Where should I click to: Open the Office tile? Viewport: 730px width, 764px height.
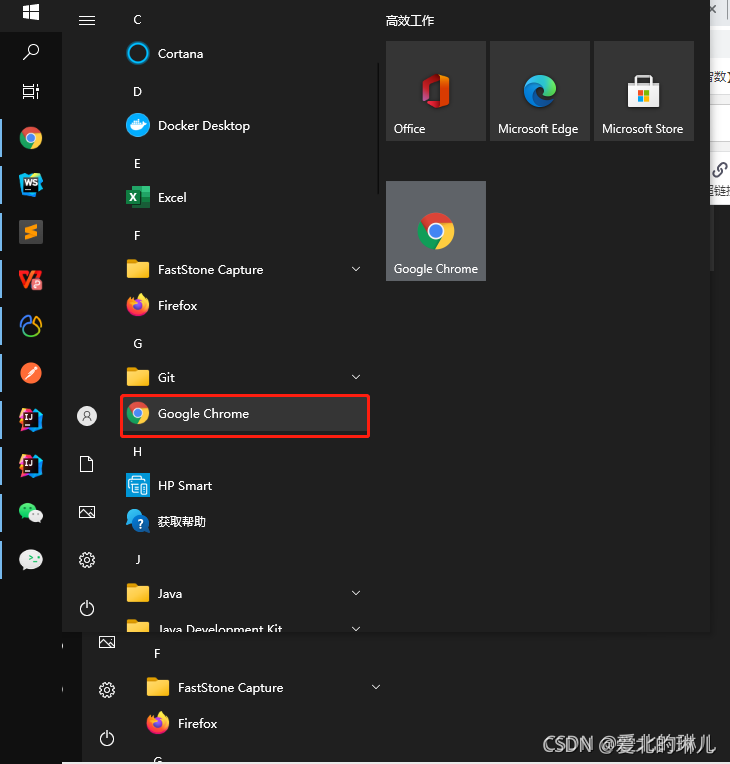pos(436,91)
